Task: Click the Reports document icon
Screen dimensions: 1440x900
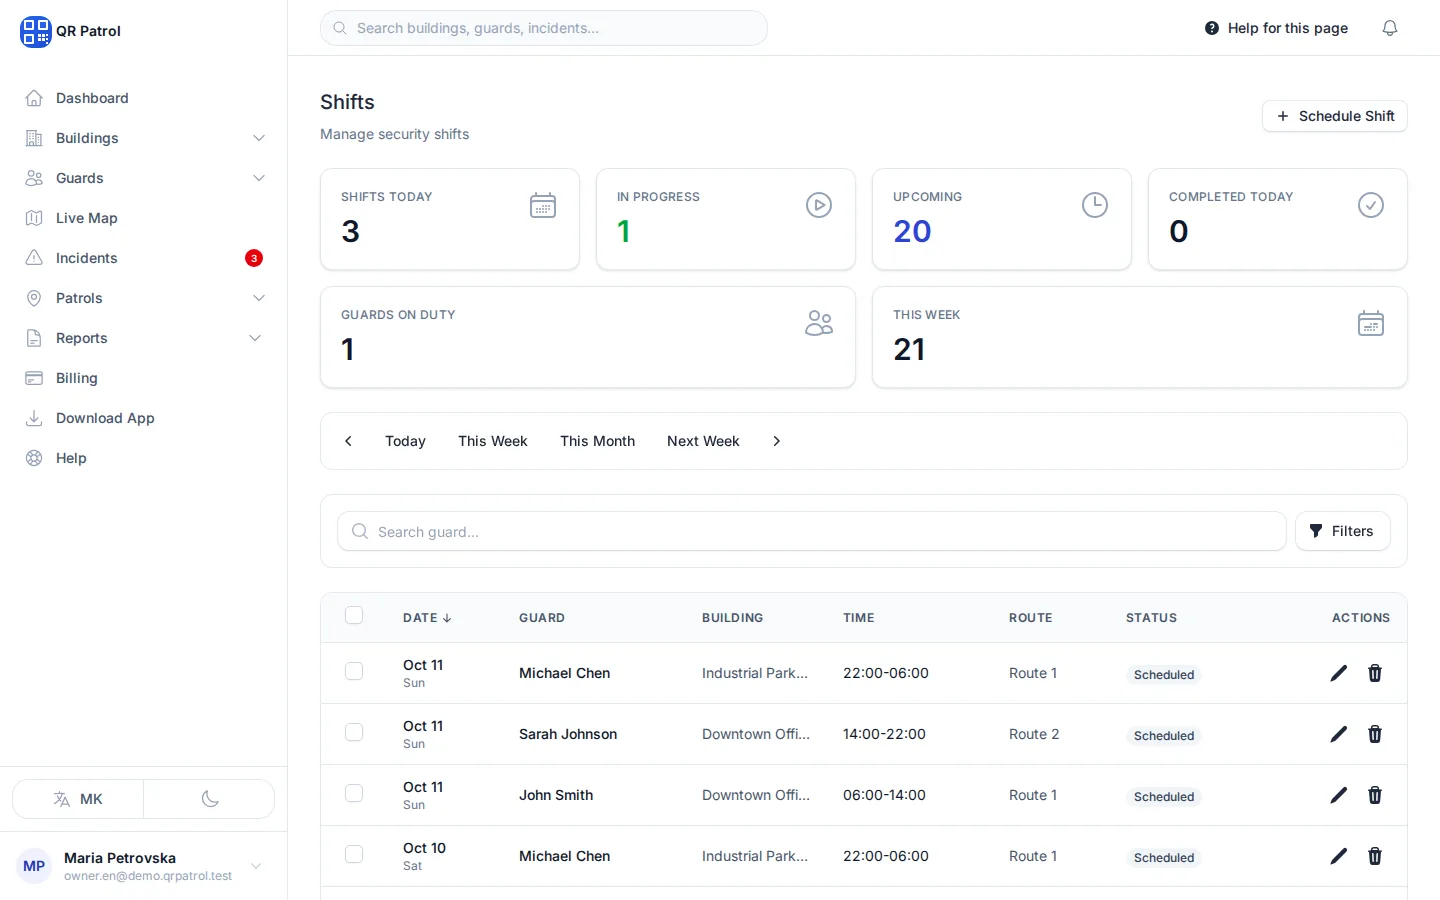Action: pos(34,338)
